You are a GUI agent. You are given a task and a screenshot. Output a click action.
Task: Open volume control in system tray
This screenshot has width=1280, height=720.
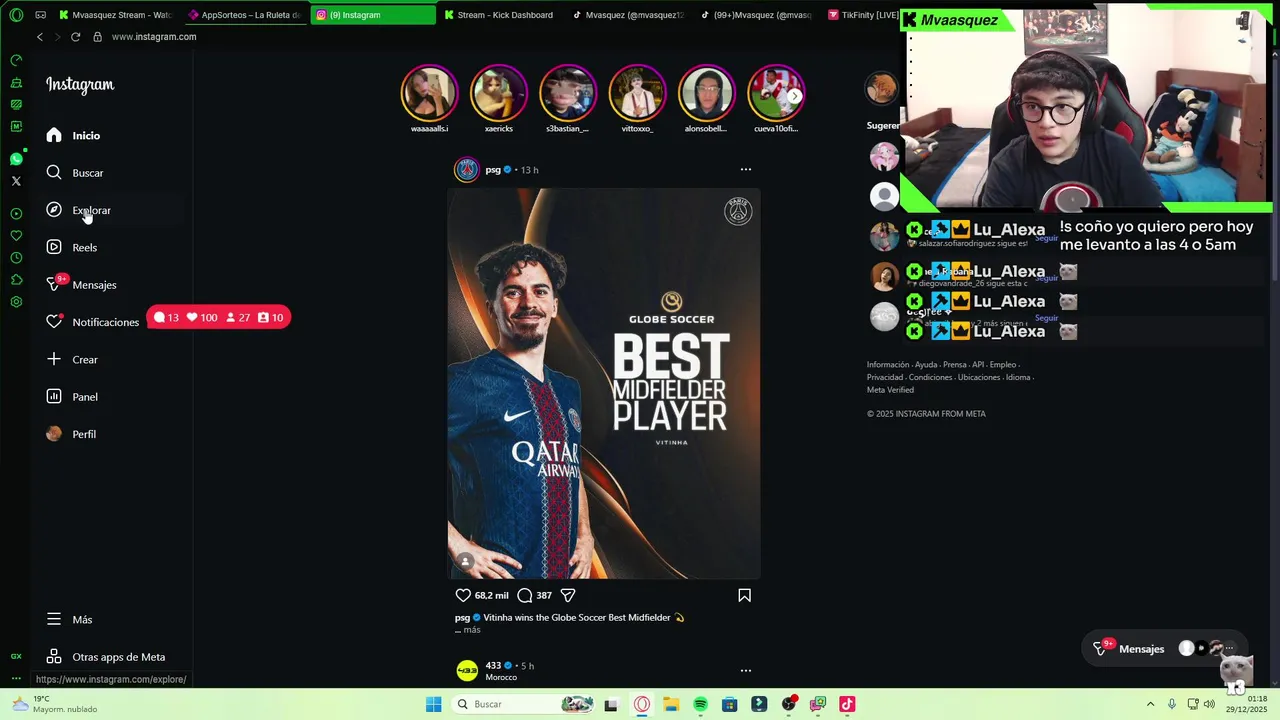tap(1209, 704)
